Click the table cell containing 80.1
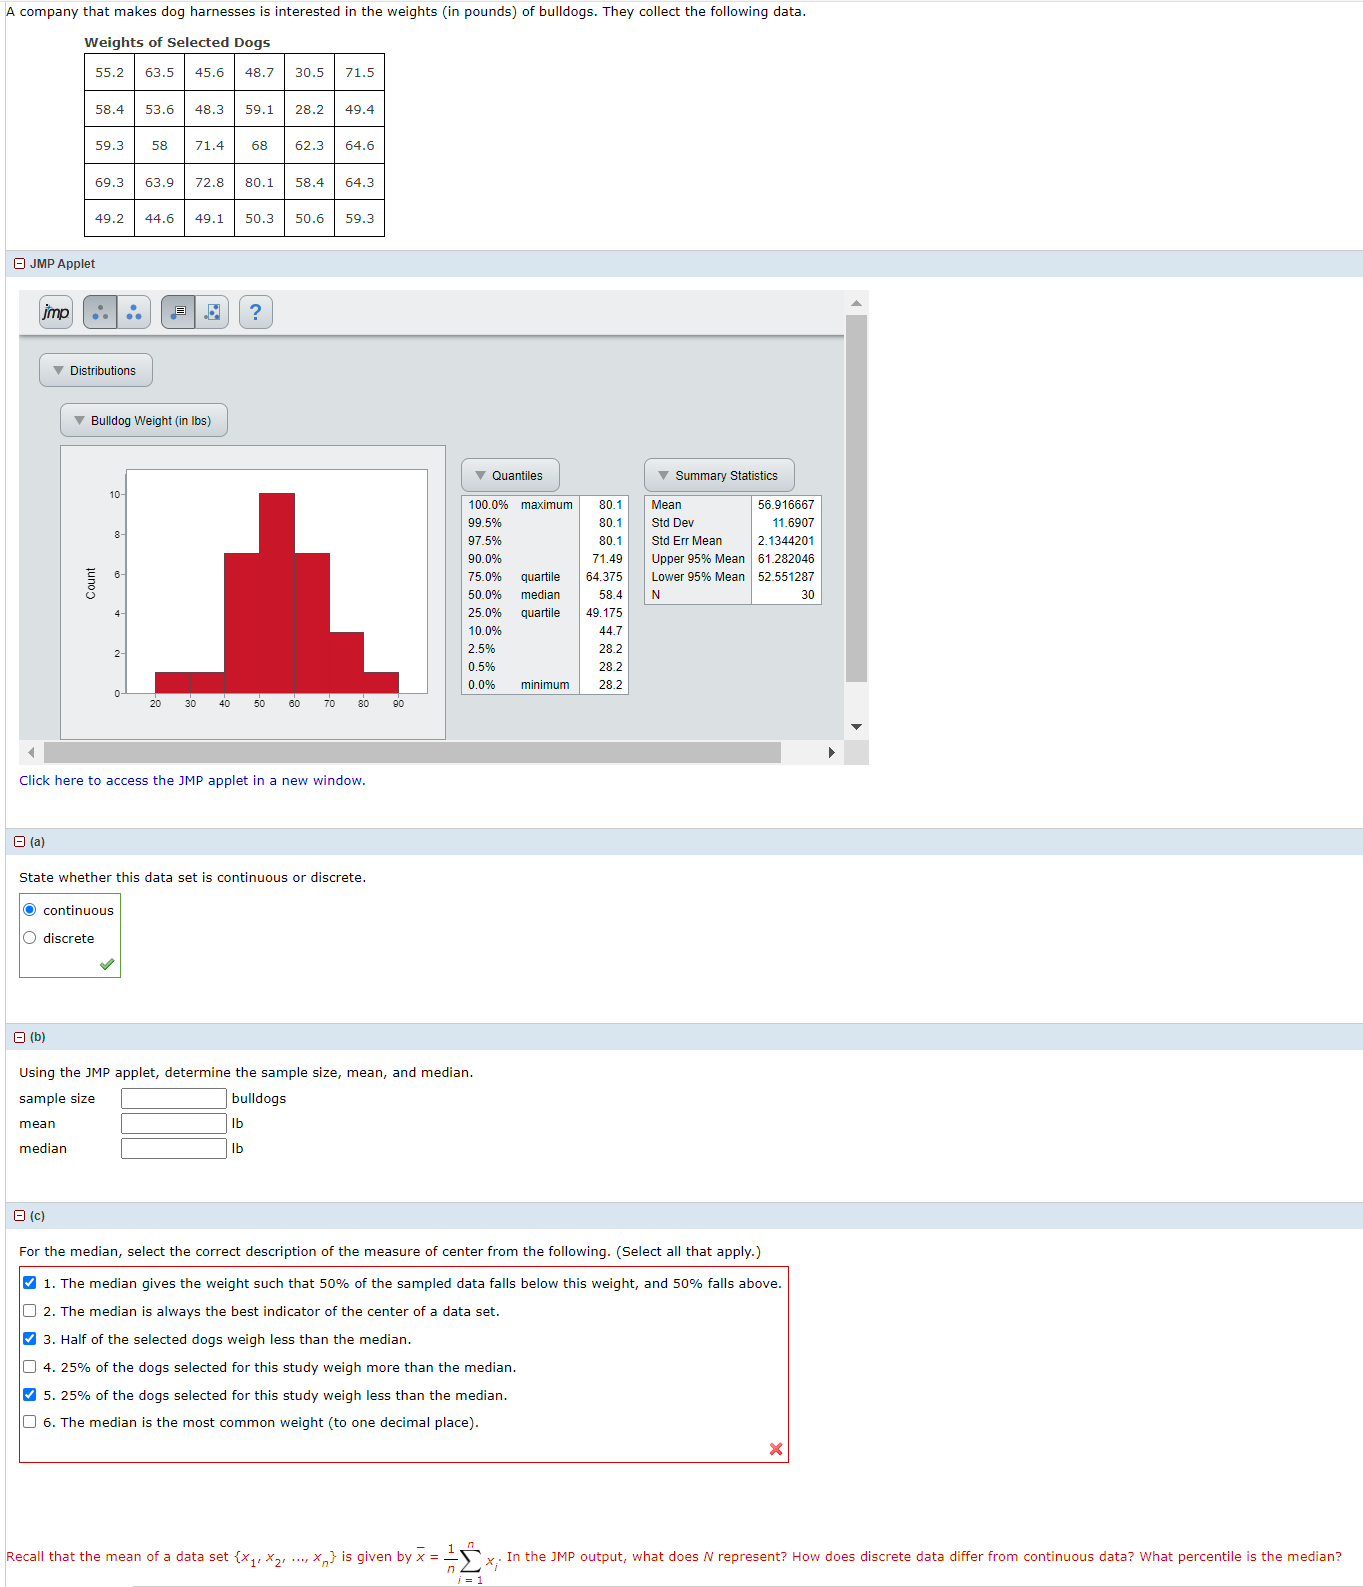This screenshot has width=1363, height=1587. pos(259,182)
